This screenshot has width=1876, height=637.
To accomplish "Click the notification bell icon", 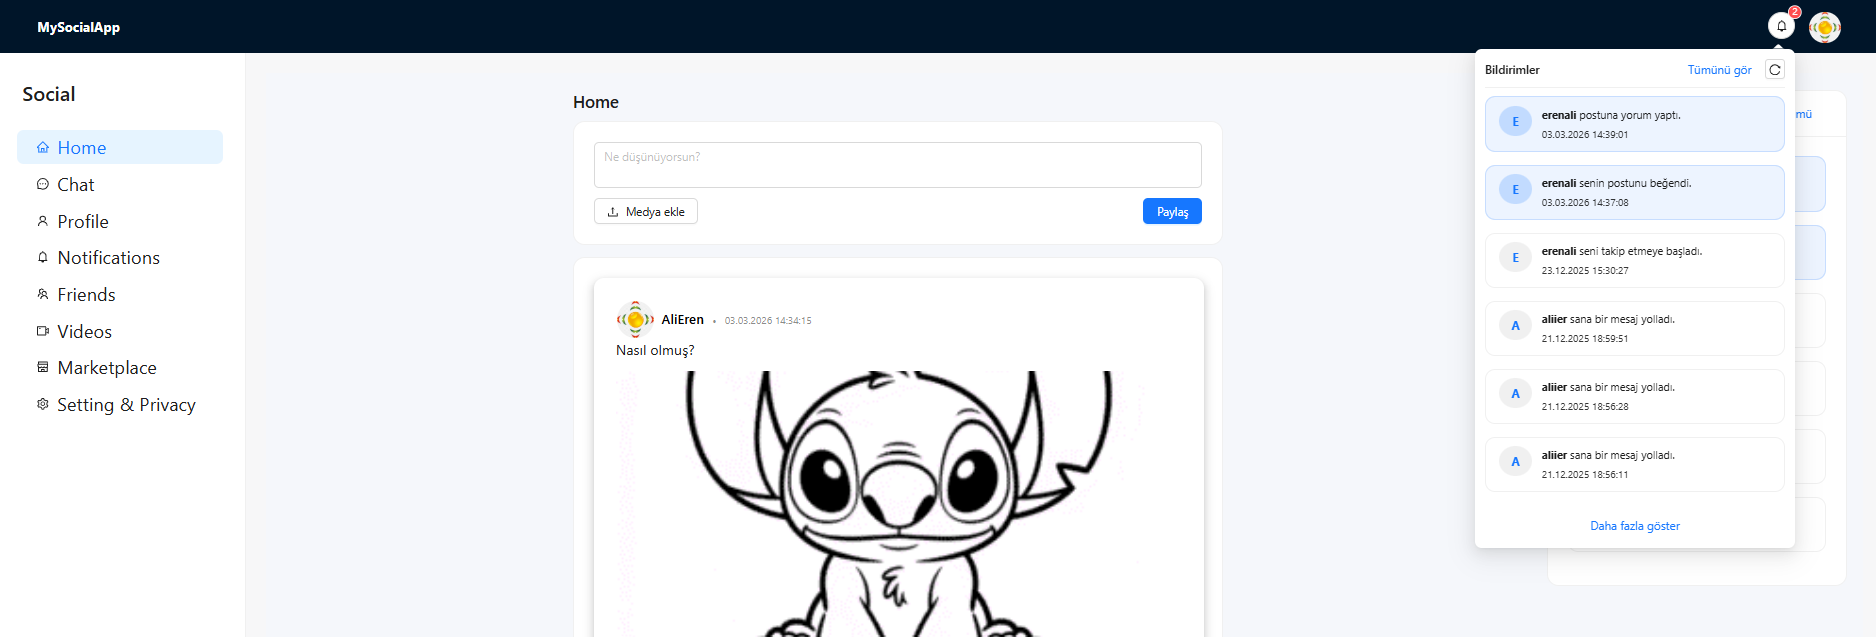I will 1781,26.
